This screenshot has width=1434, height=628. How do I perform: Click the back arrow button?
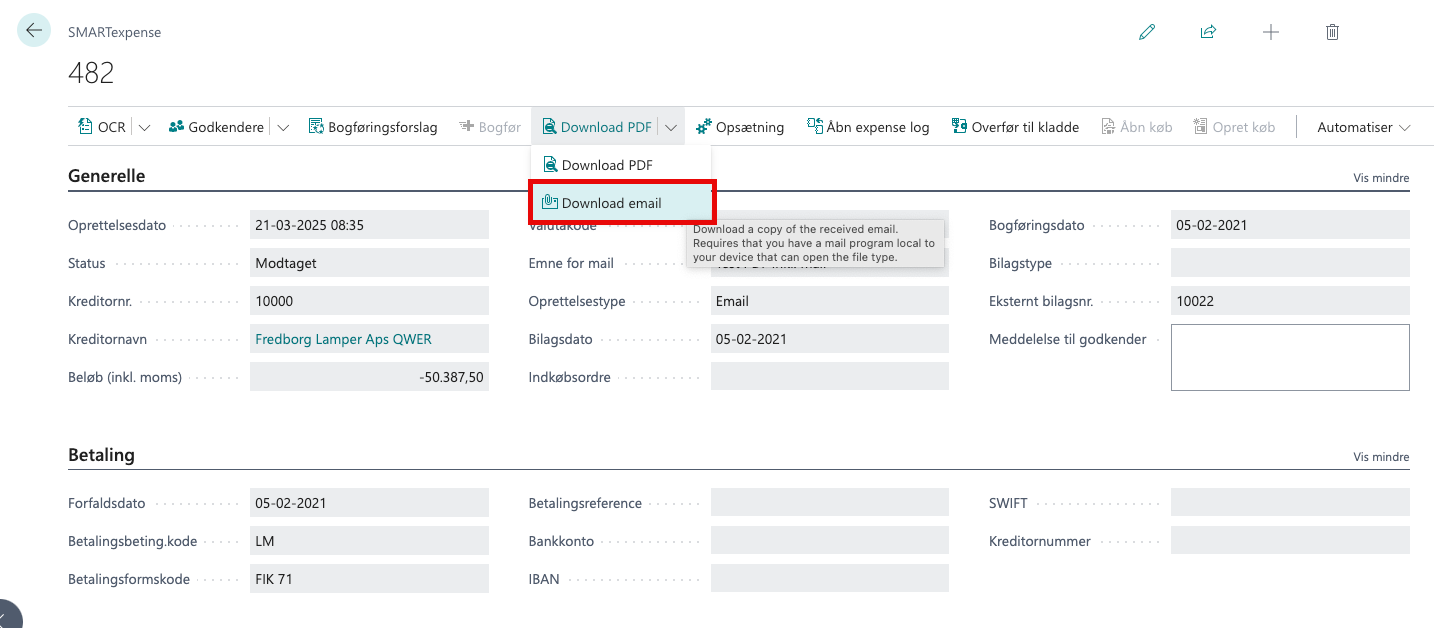(x=34, y=31)
